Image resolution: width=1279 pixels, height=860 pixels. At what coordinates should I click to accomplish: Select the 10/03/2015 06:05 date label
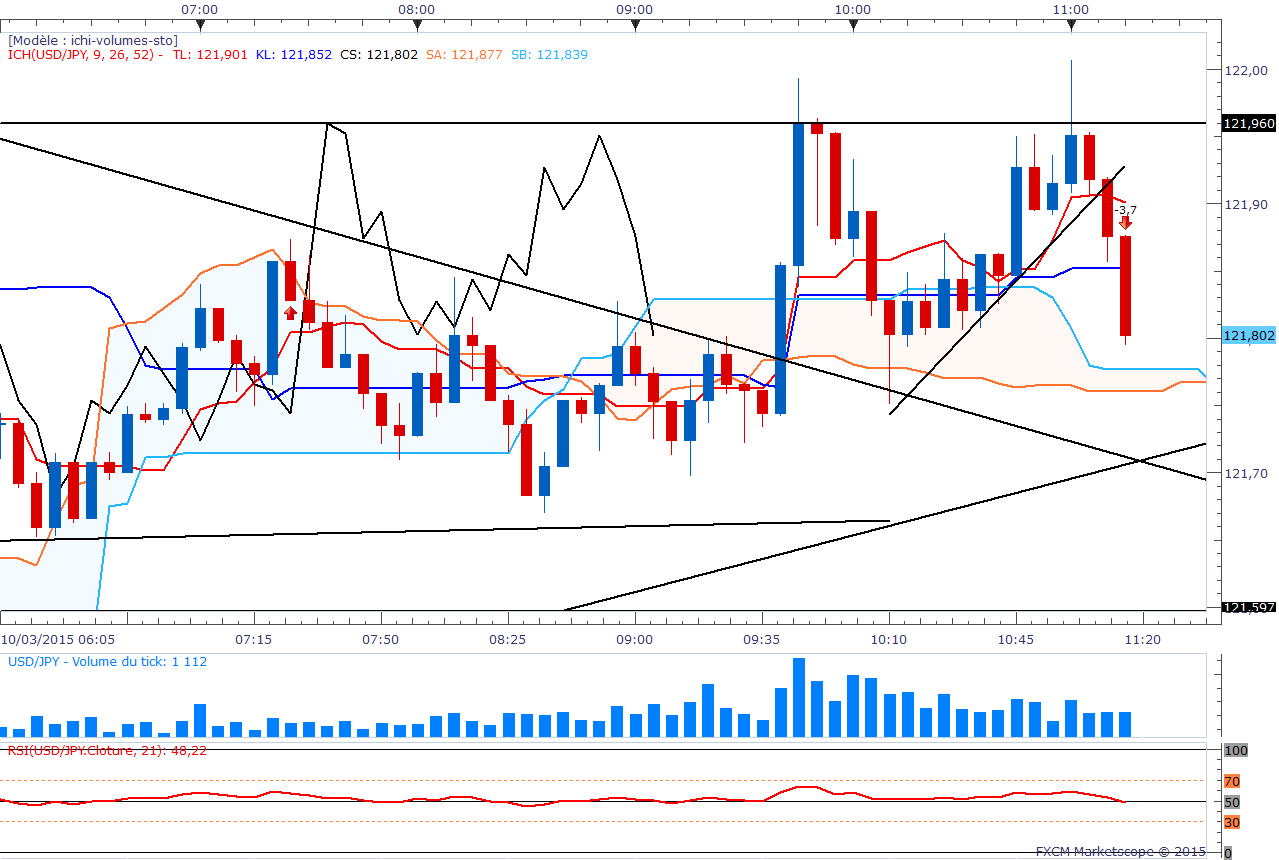pos(57,638)
